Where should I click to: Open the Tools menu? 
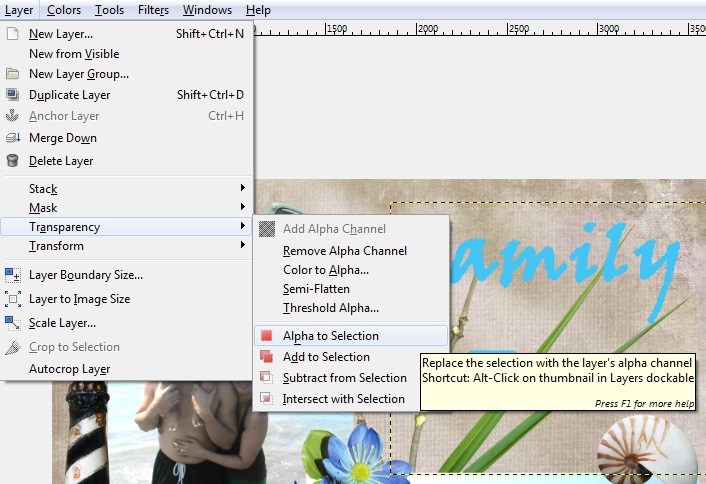(x=109, y=10)
